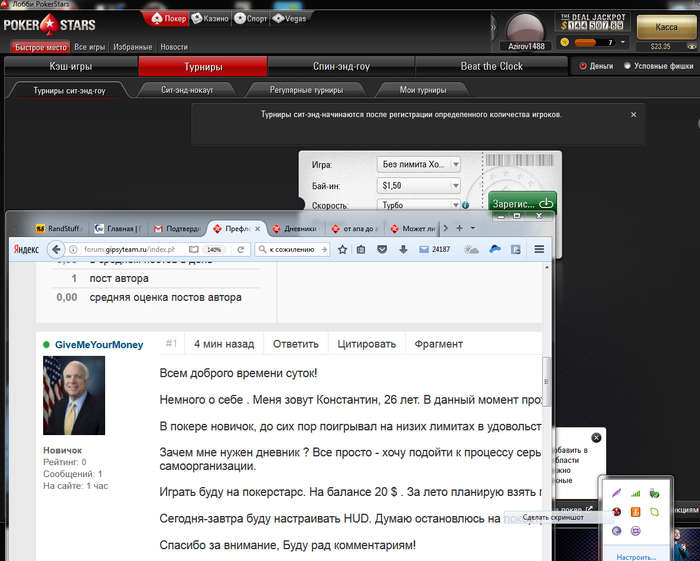Reload the page with refresh icon
The width and height of the screenshot is (700, 561).
point(241,249)
